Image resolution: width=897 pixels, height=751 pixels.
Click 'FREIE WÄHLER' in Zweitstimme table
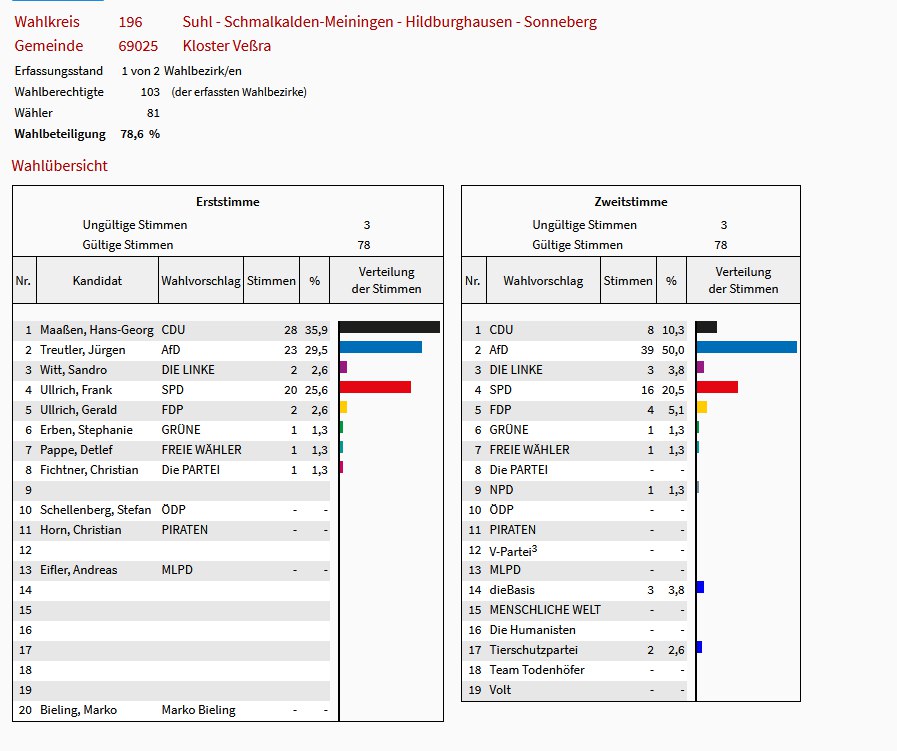tap(530, 450)
